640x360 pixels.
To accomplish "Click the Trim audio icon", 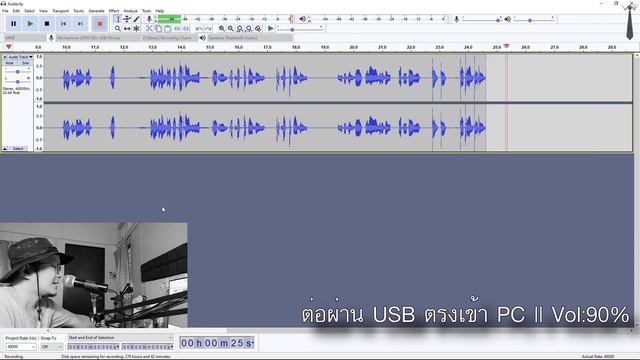I will [x=177, y=29].
